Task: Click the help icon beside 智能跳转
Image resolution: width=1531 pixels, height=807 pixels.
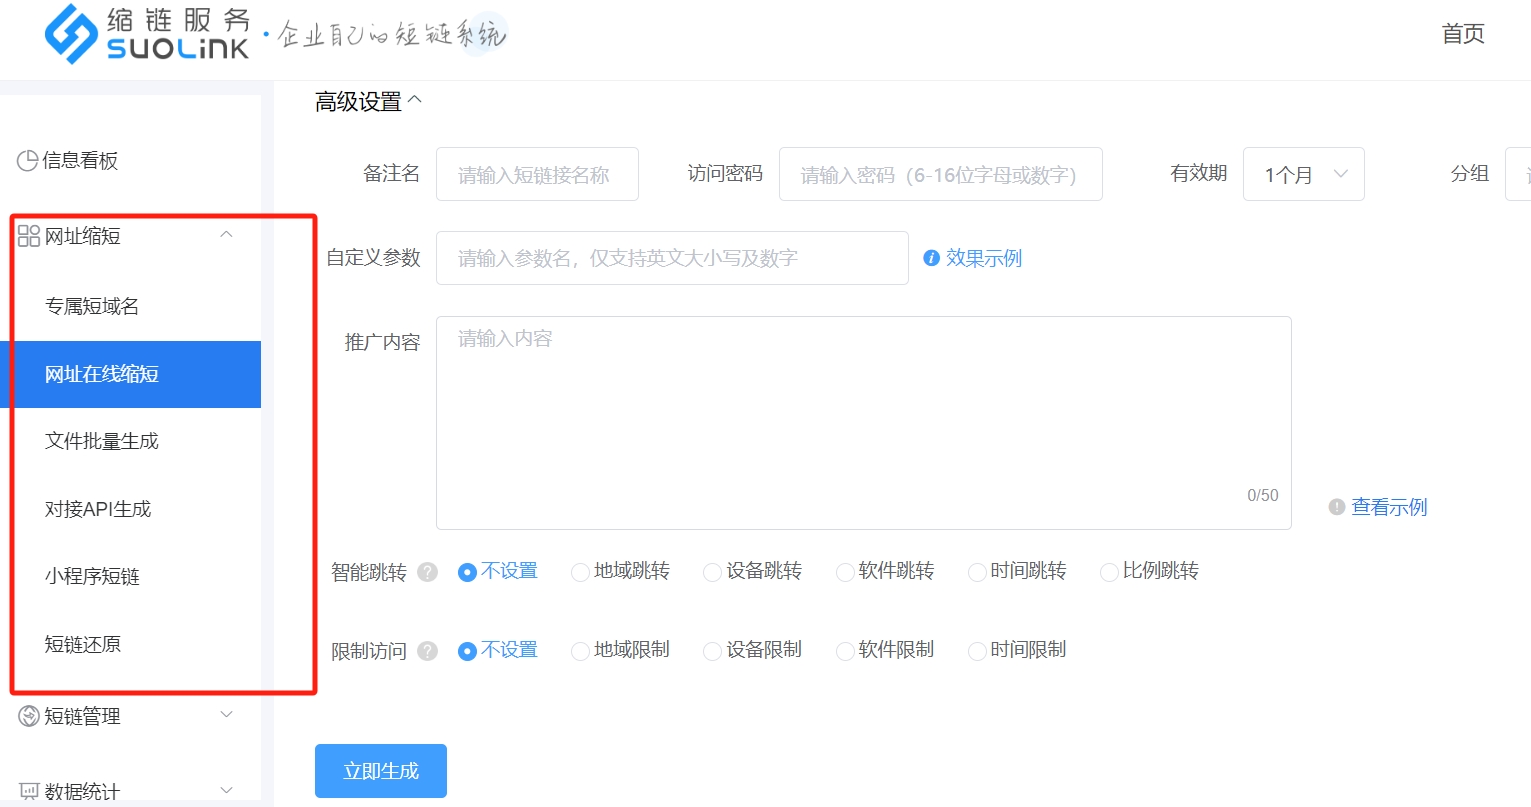Action: 428,572
